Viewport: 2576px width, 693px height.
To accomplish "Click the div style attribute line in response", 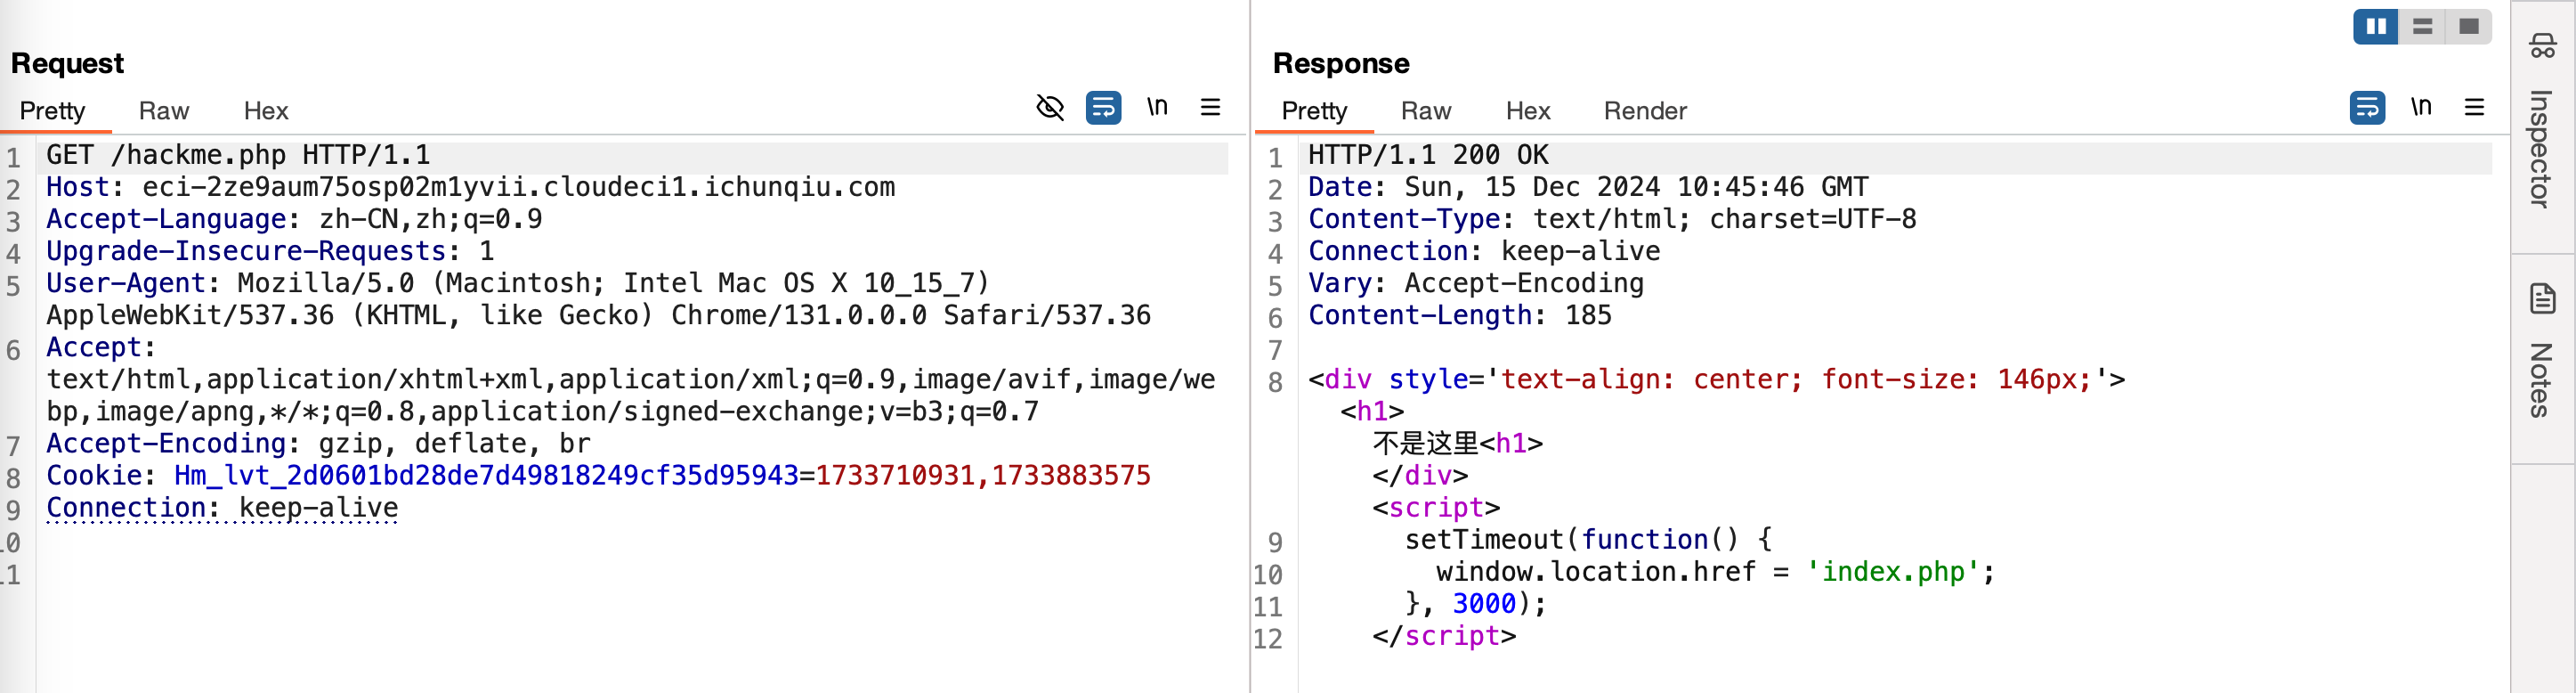I will (x=1717, y=379).
